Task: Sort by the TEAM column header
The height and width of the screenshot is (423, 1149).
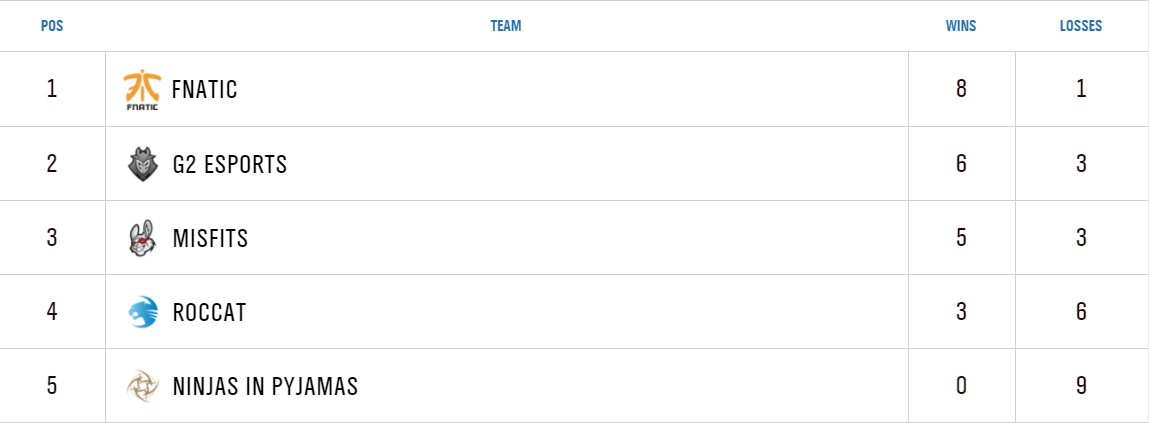Action: coord(506,26)
